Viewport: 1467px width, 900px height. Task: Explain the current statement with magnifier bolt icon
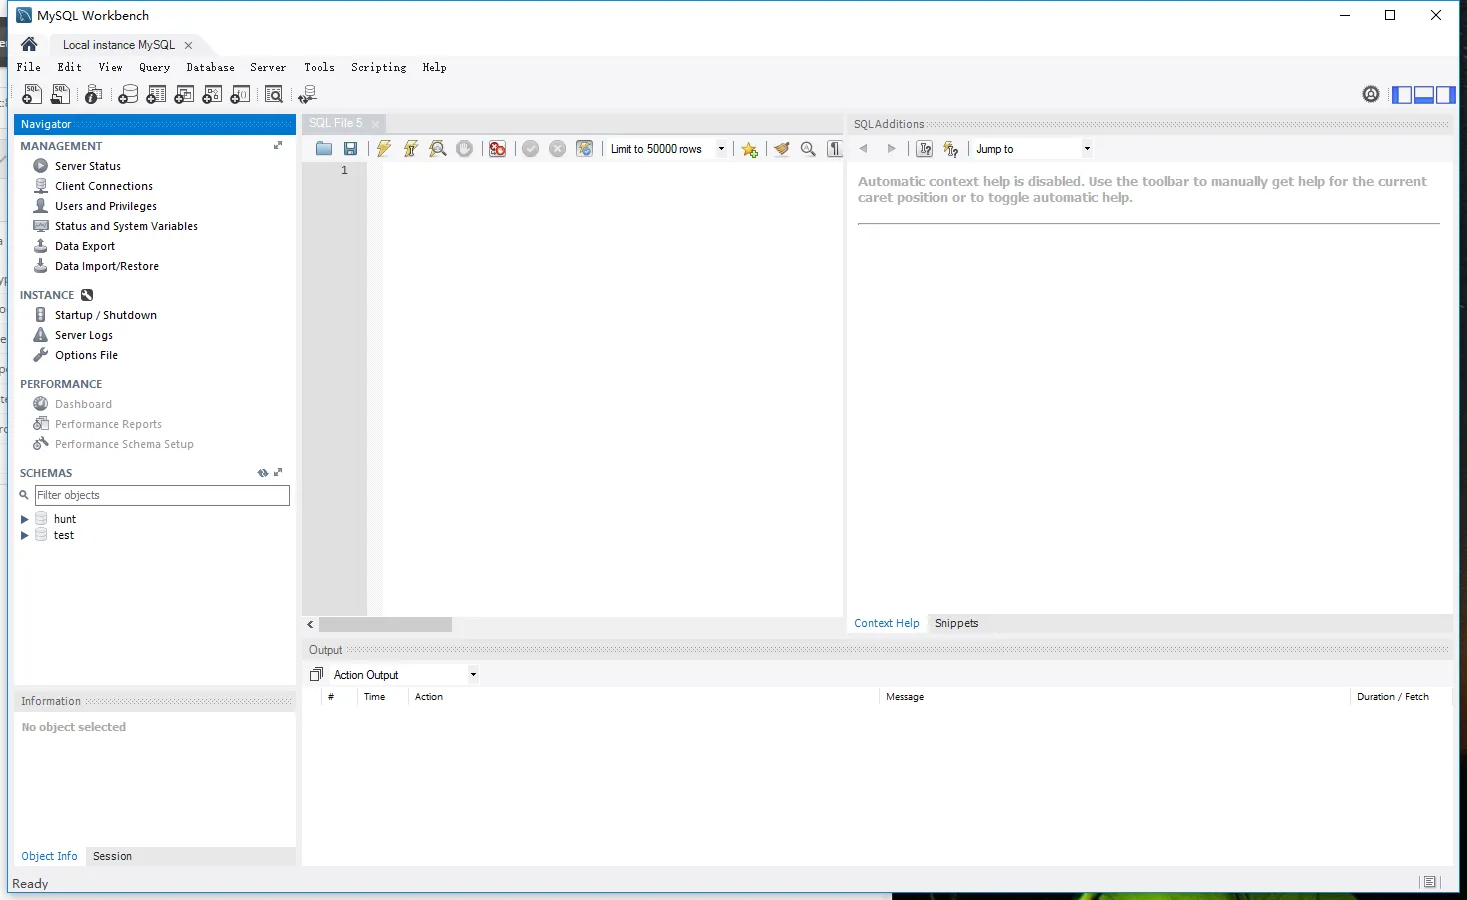tap(438, 149)
